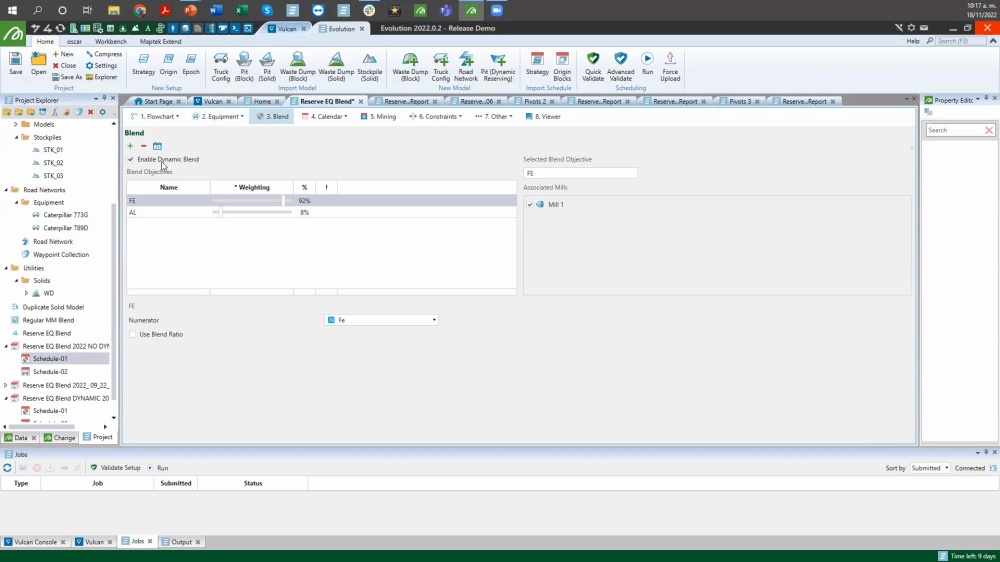Click Compress in Project group
Screen dimensions: 1000x562
[x=104, y=54]
